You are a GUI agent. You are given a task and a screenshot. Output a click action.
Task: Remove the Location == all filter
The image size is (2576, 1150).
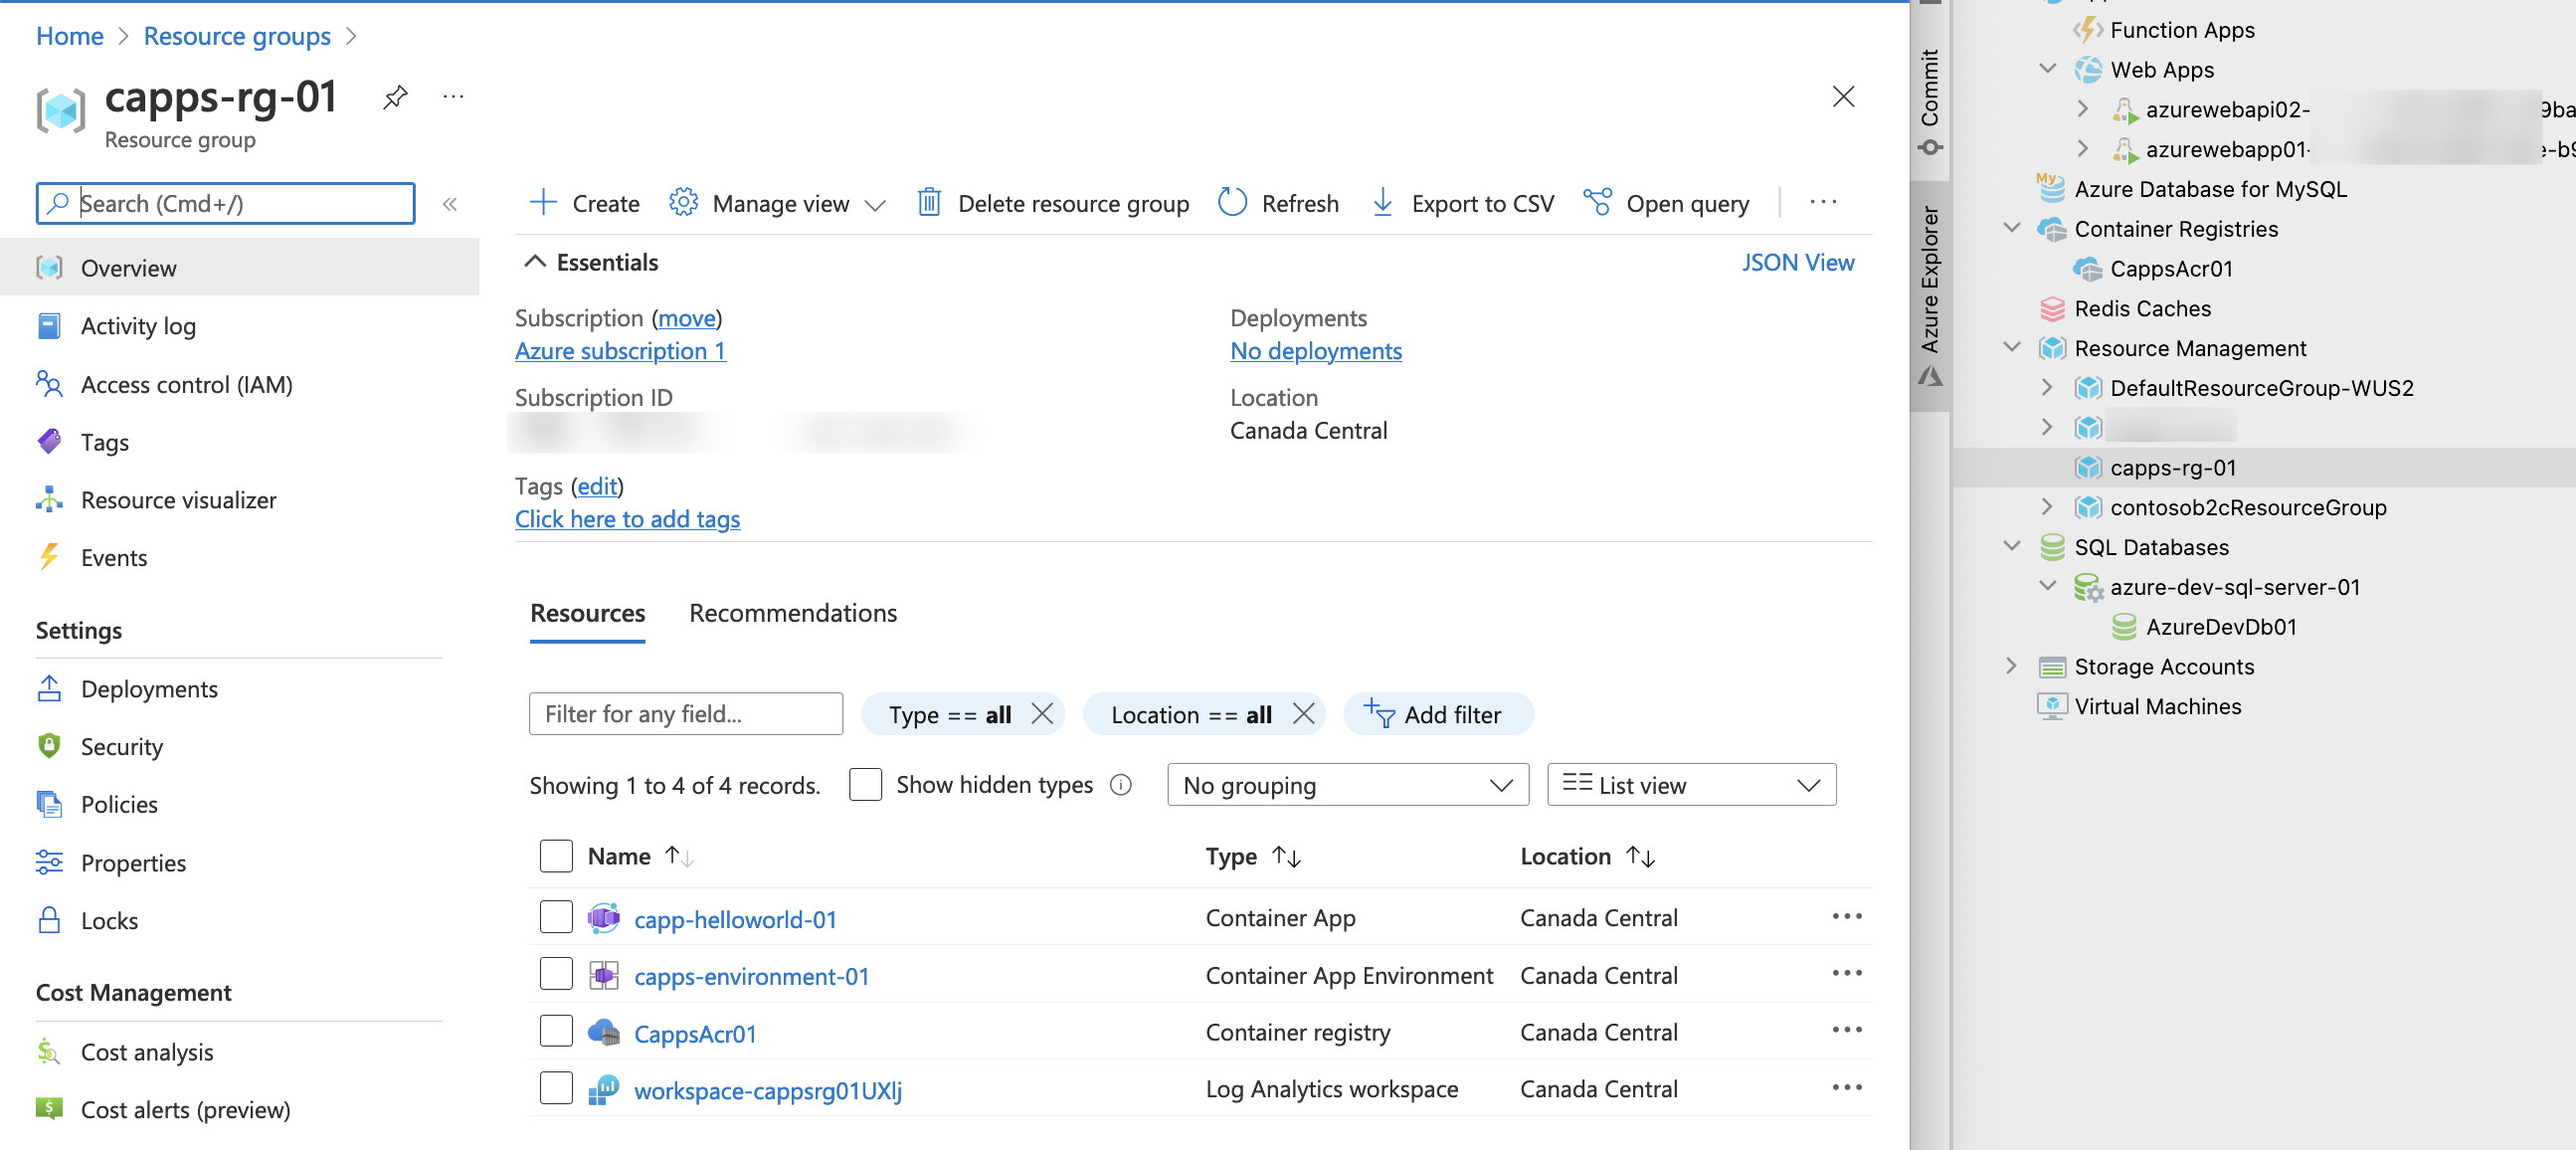1303,714
